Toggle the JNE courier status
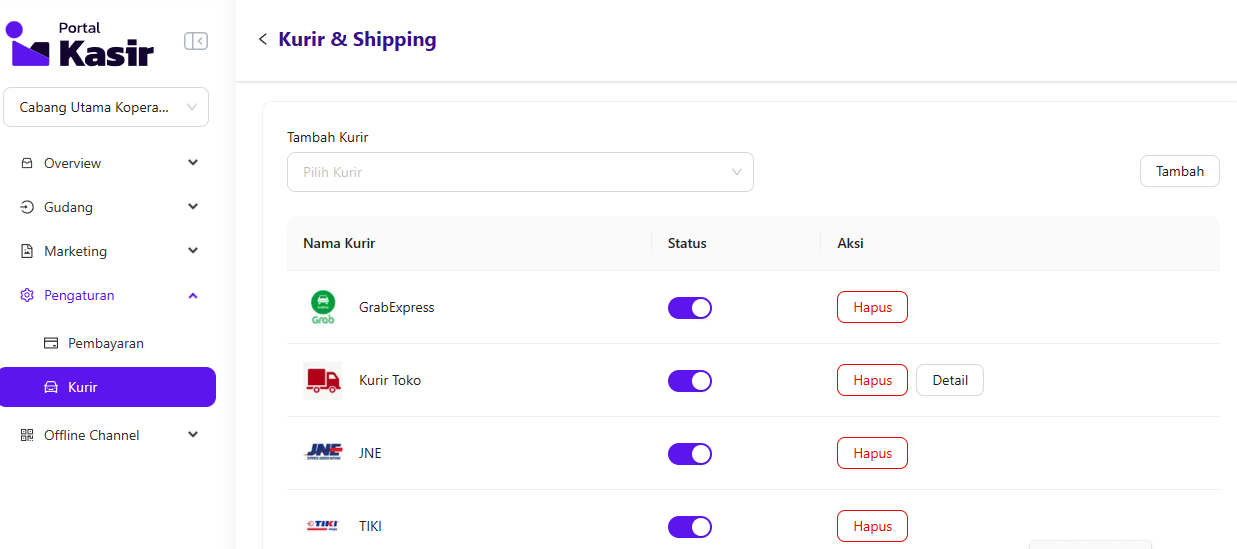This screenshot has height=549, width=1237. (x=690, y=454)
